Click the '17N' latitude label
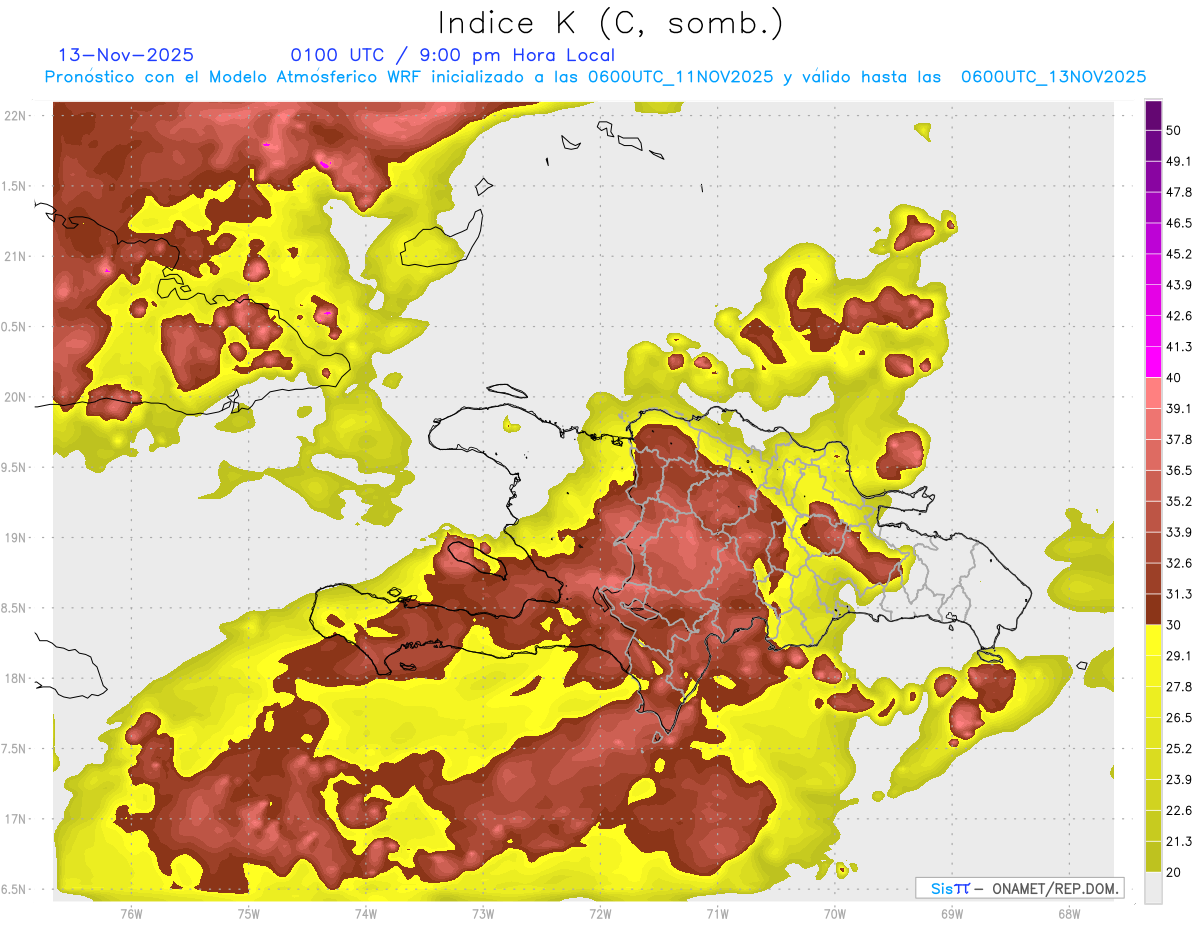Image resolution: width=1200 pixels, height=927 pixels. tap(15, 819)
